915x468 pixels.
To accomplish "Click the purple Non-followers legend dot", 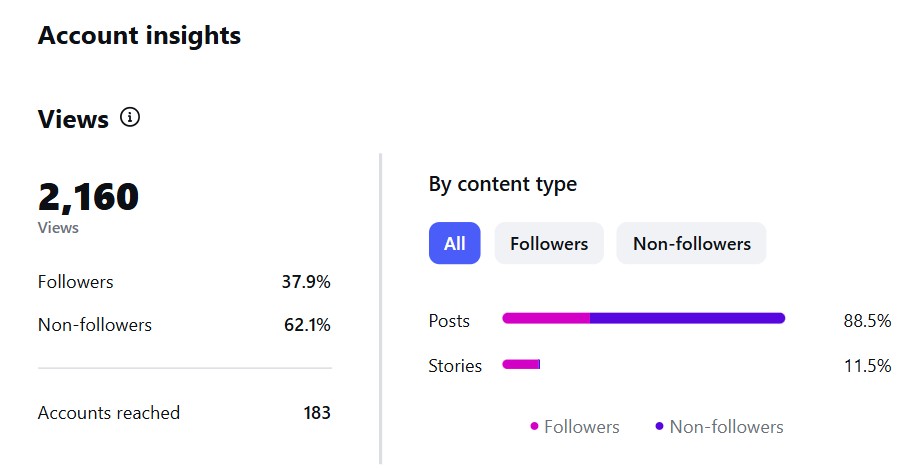I will pos(660,427).
